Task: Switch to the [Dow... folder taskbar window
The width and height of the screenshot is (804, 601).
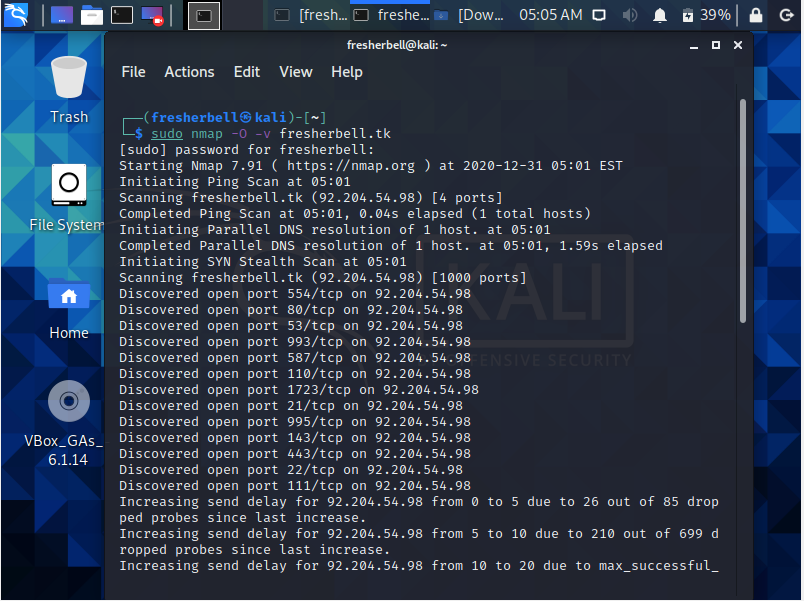Action: (x=469, y=15)
